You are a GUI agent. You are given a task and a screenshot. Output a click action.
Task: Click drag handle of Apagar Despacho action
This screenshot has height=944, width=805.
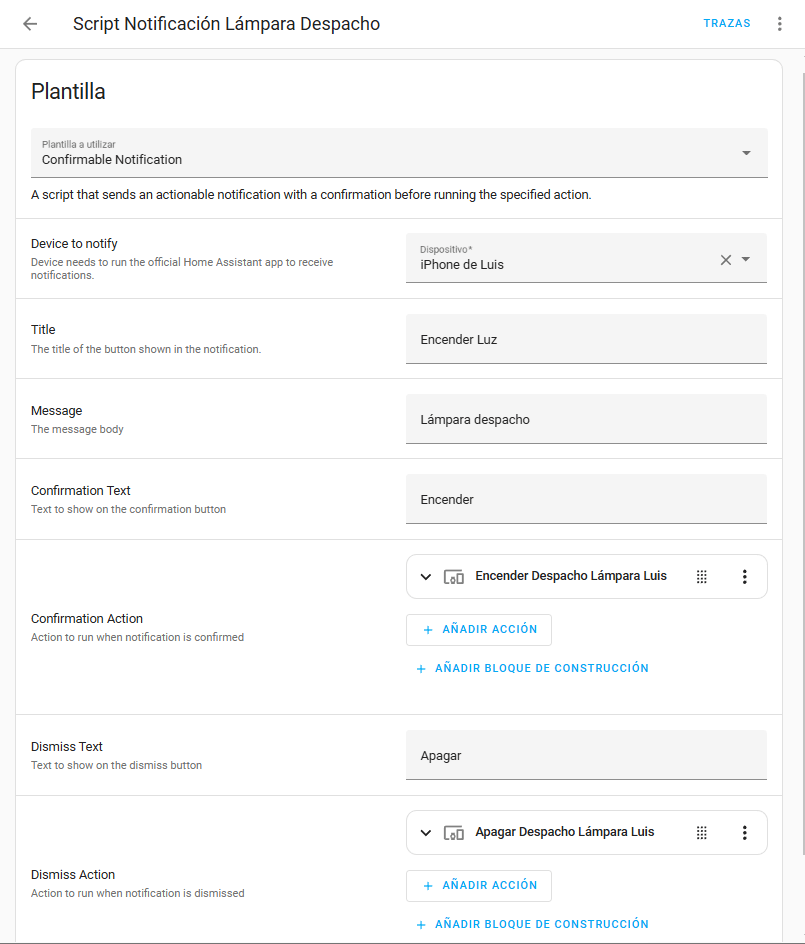[702, 832]
